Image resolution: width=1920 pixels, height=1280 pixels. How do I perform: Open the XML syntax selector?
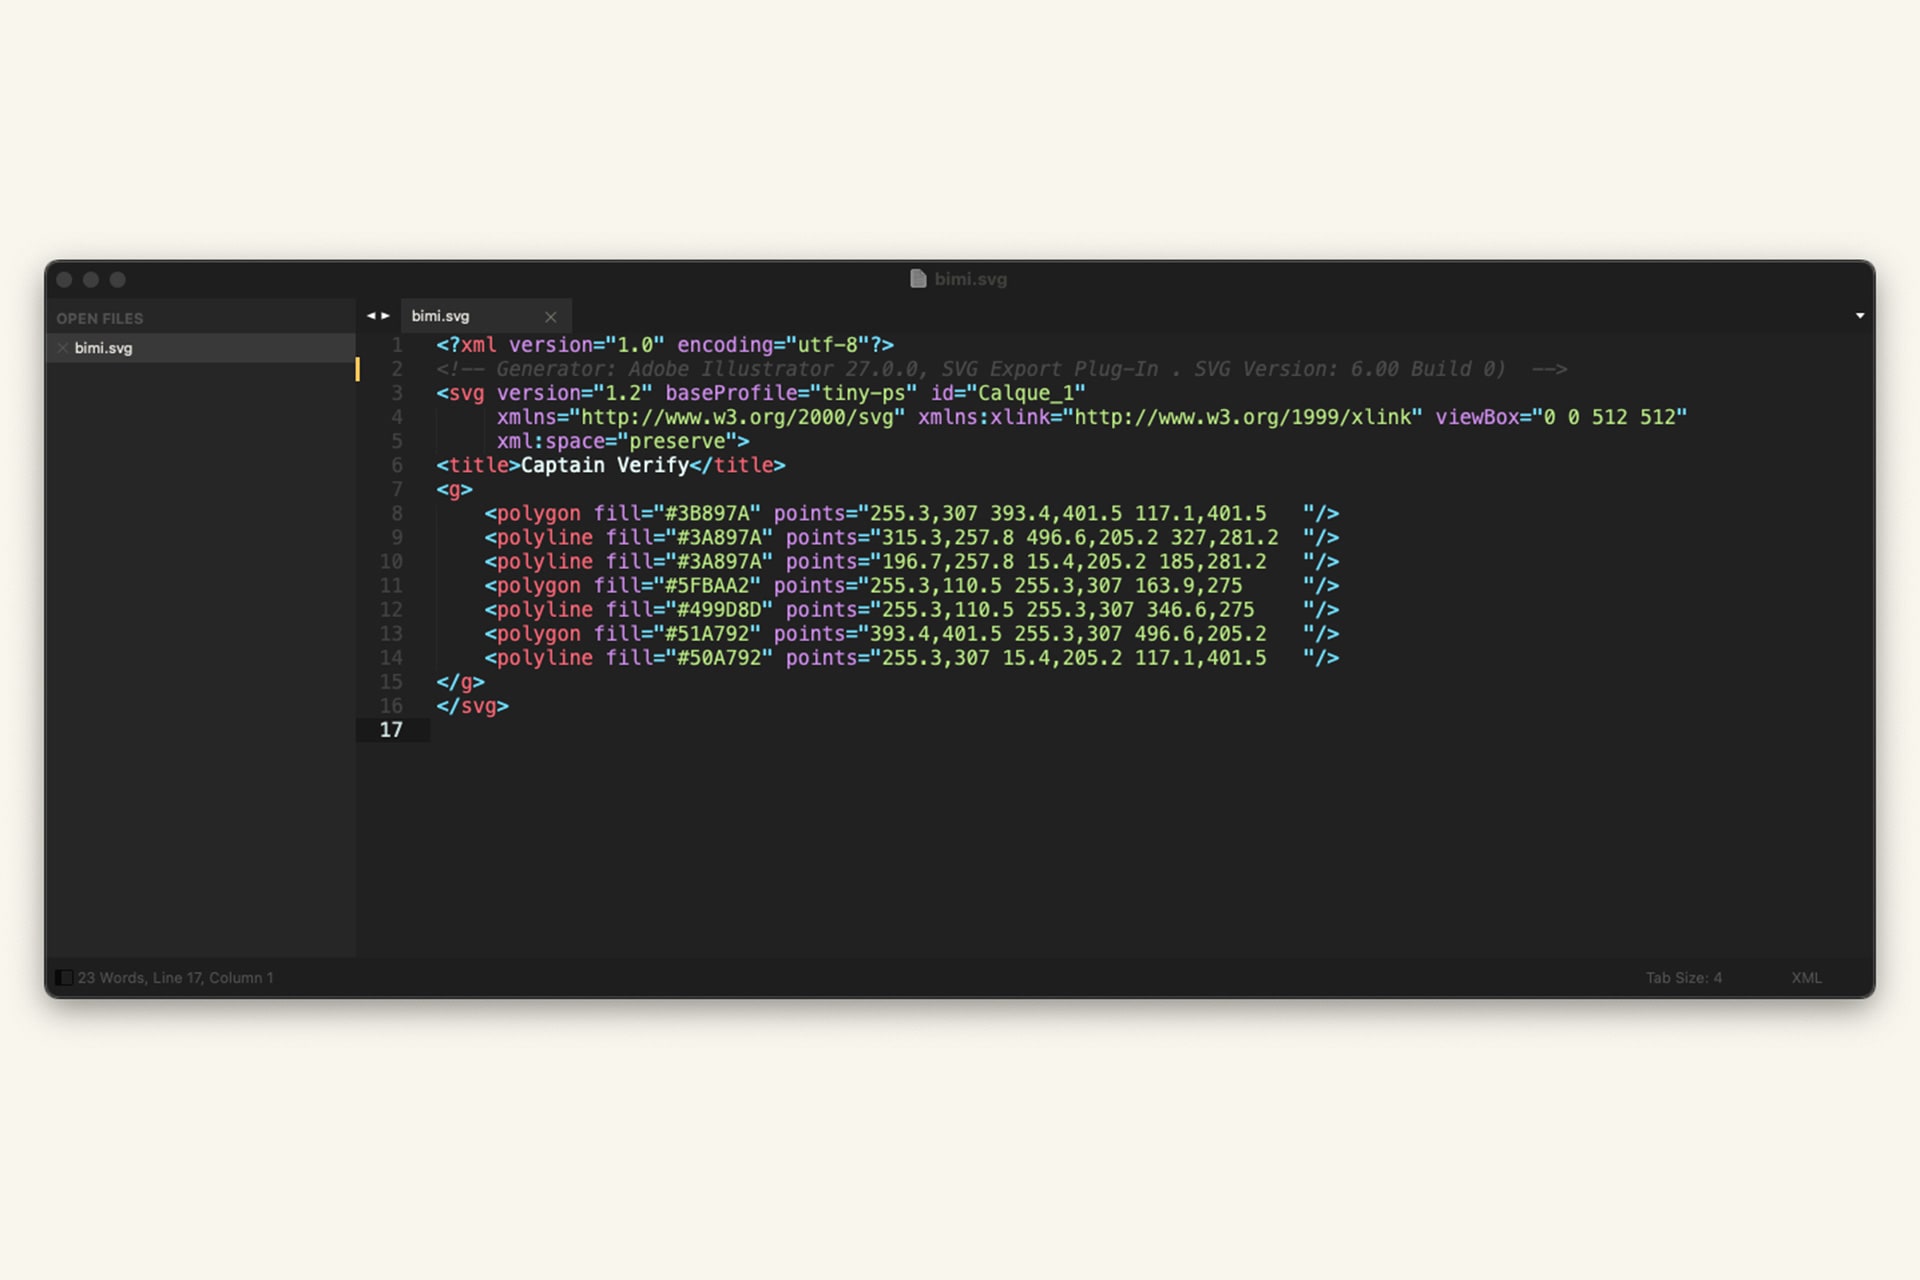click(1806, 977)
